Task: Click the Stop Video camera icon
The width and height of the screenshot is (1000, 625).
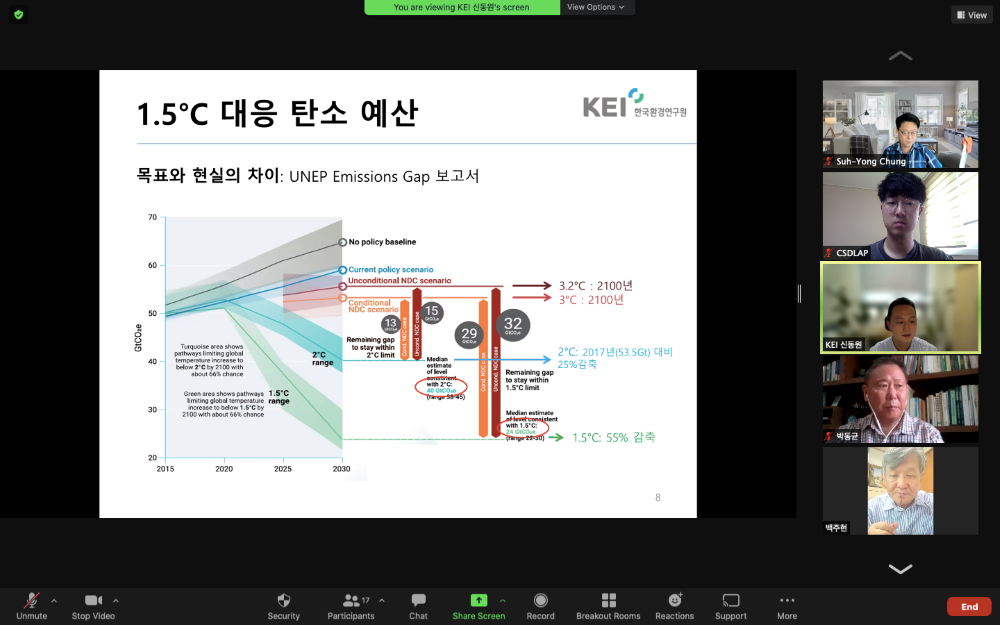Action: click(93, 600)
